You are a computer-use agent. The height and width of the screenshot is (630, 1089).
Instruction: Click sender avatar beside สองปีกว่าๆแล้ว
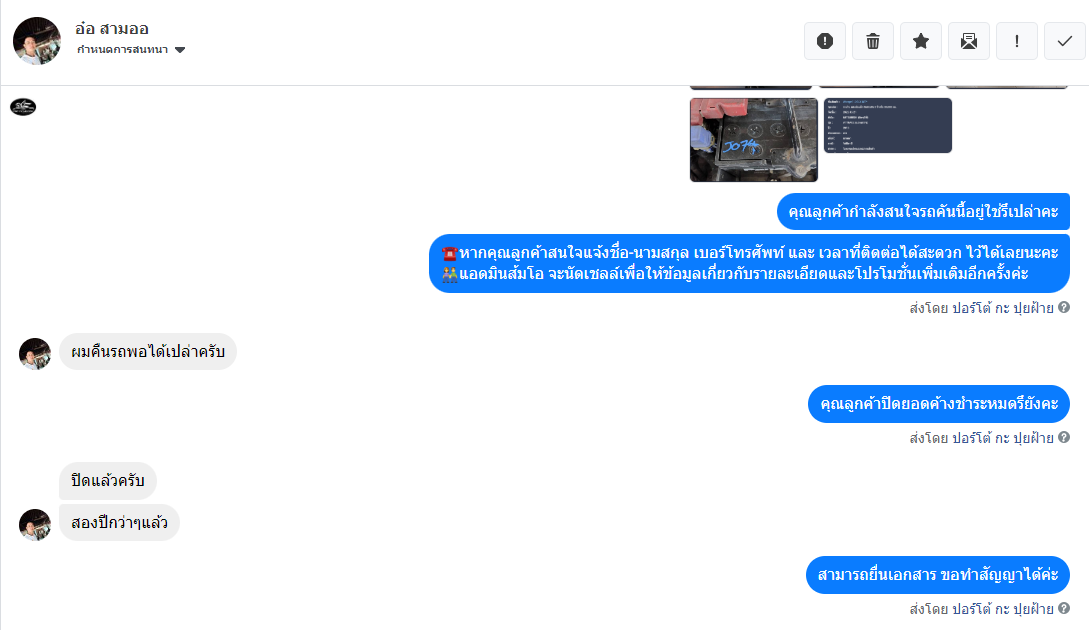click(x=35, y=524)
